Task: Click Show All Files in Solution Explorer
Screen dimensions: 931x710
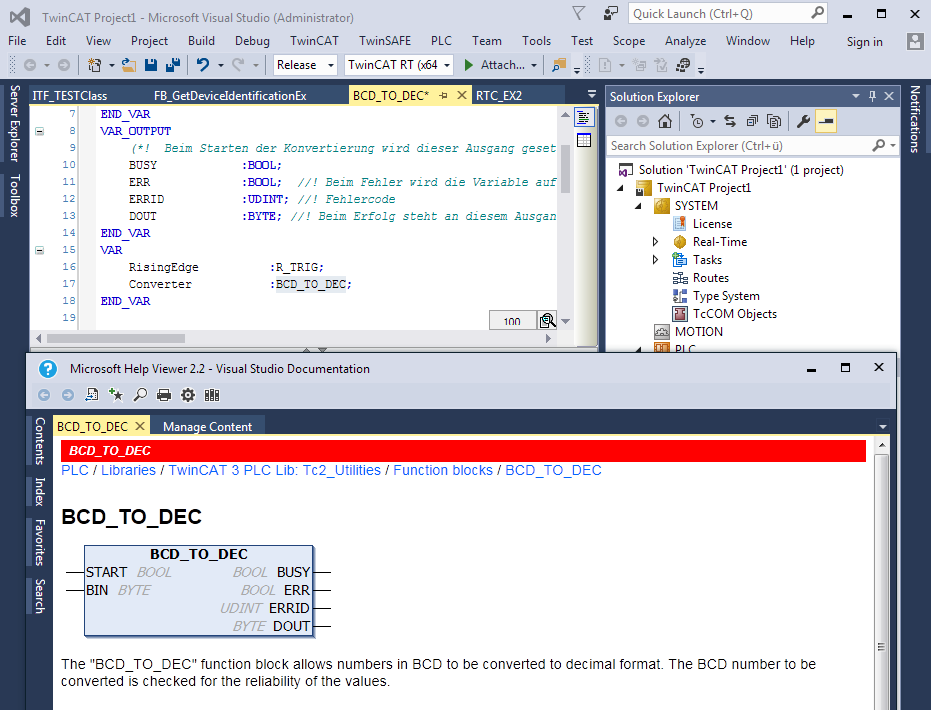Action: (x=774, y=122)
